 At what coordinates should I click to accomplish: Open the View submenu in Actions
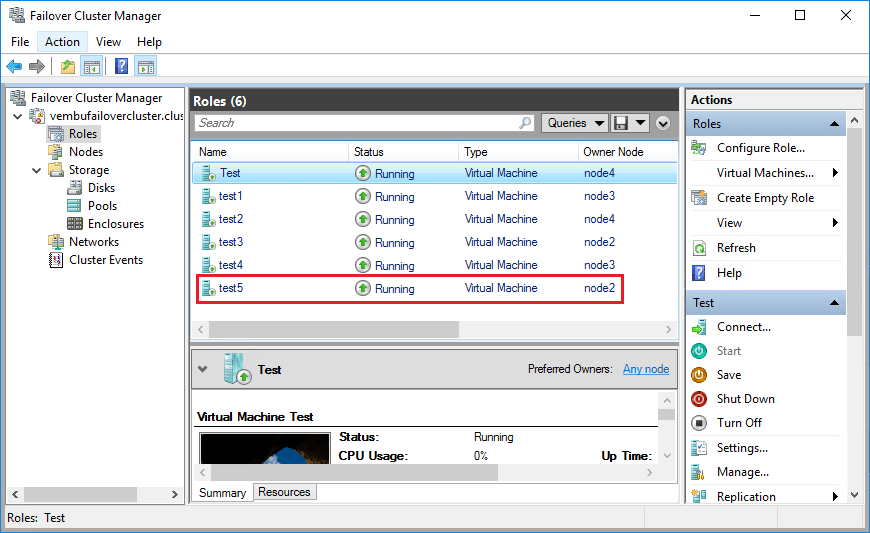[x=765, y=223]
